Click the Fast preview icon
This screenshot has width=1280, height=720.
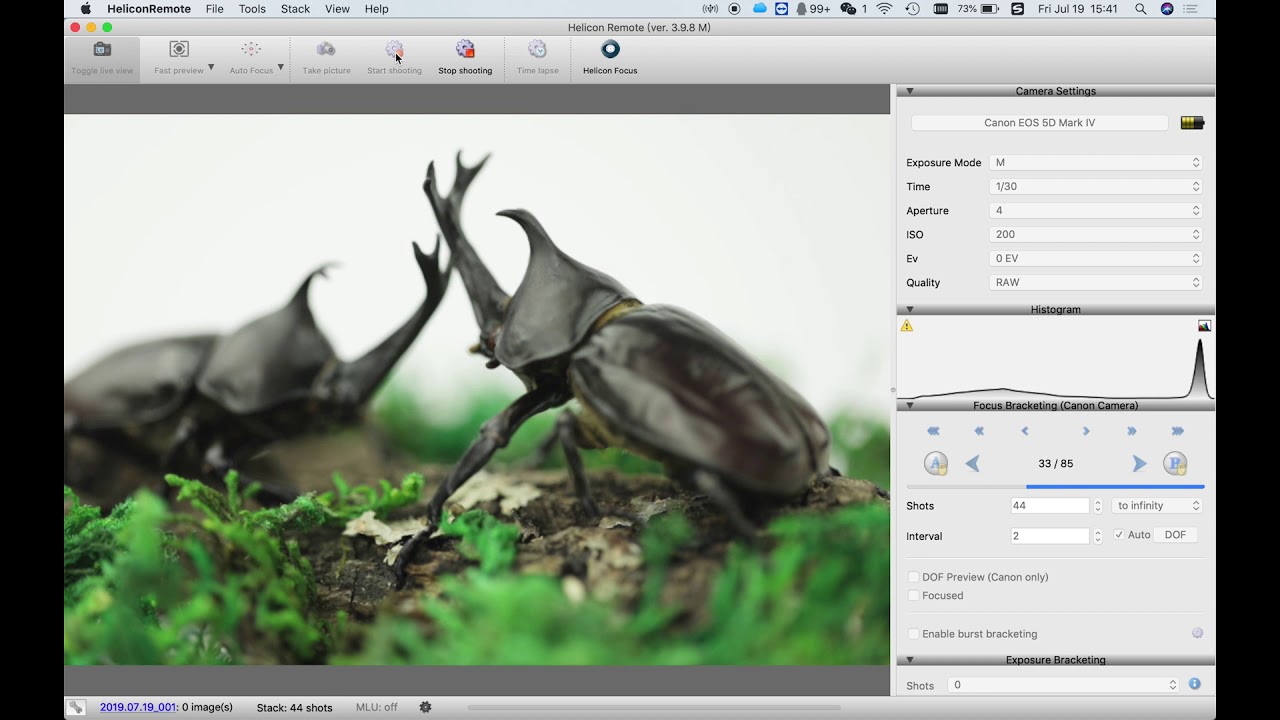pos(179,49)
